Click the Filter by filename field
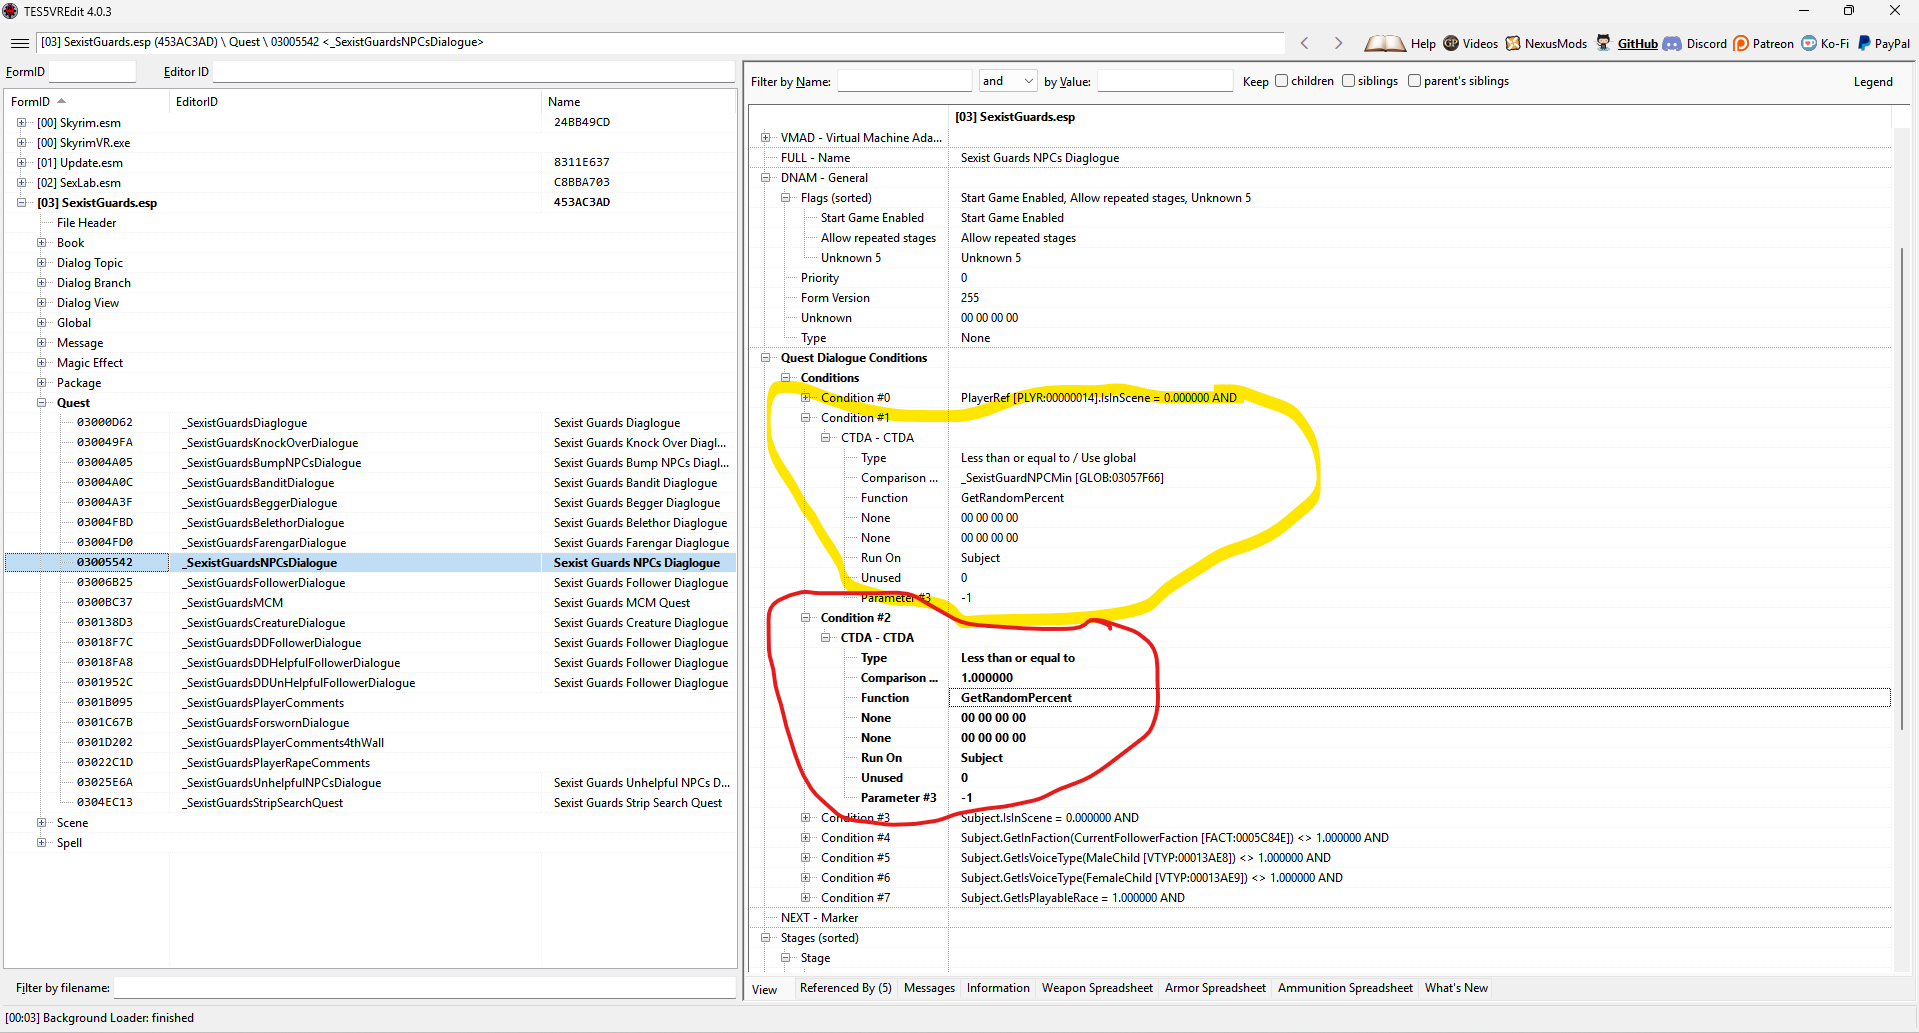Screen dimensions: 1919x1033 [x=424, y=988]
